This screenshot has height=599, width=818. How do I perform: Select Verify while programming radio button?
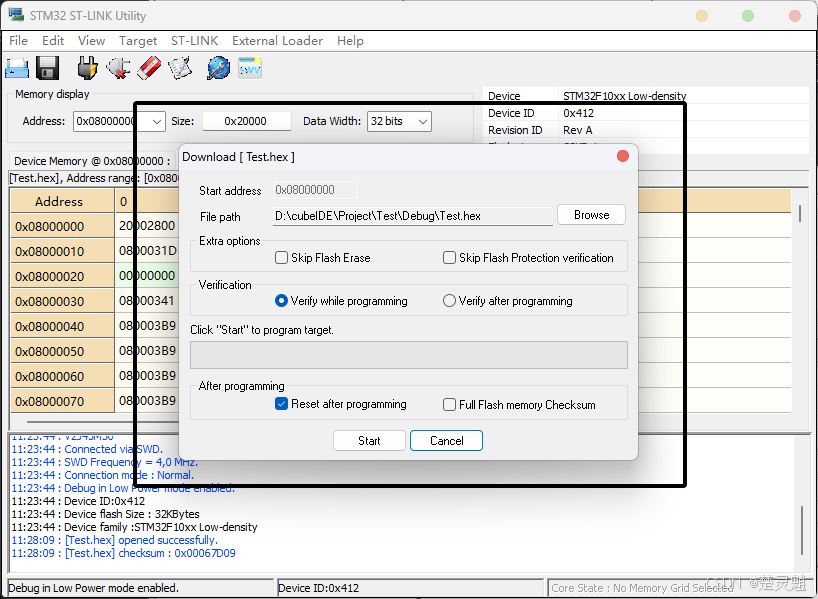(x=281, y=301)
